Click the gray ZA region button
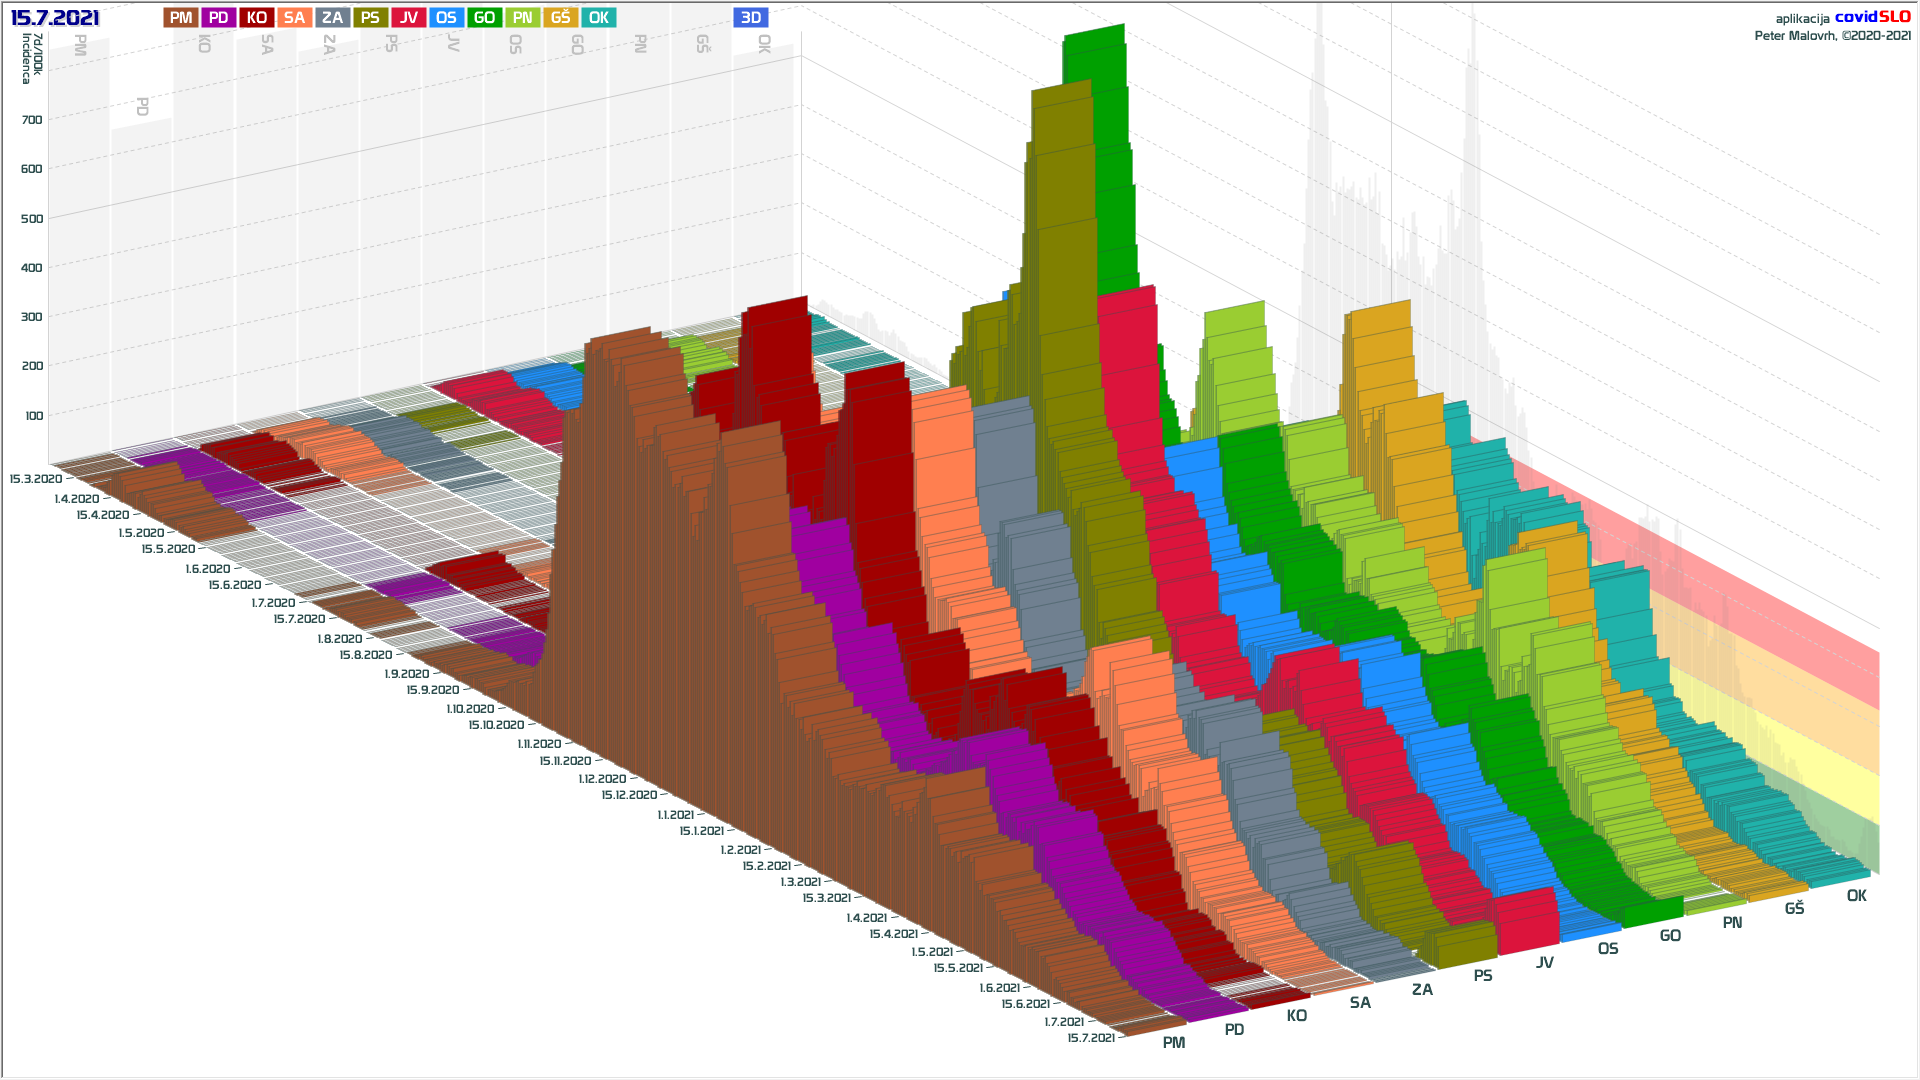1920x1080 pixels. click(x=332, y=18)
